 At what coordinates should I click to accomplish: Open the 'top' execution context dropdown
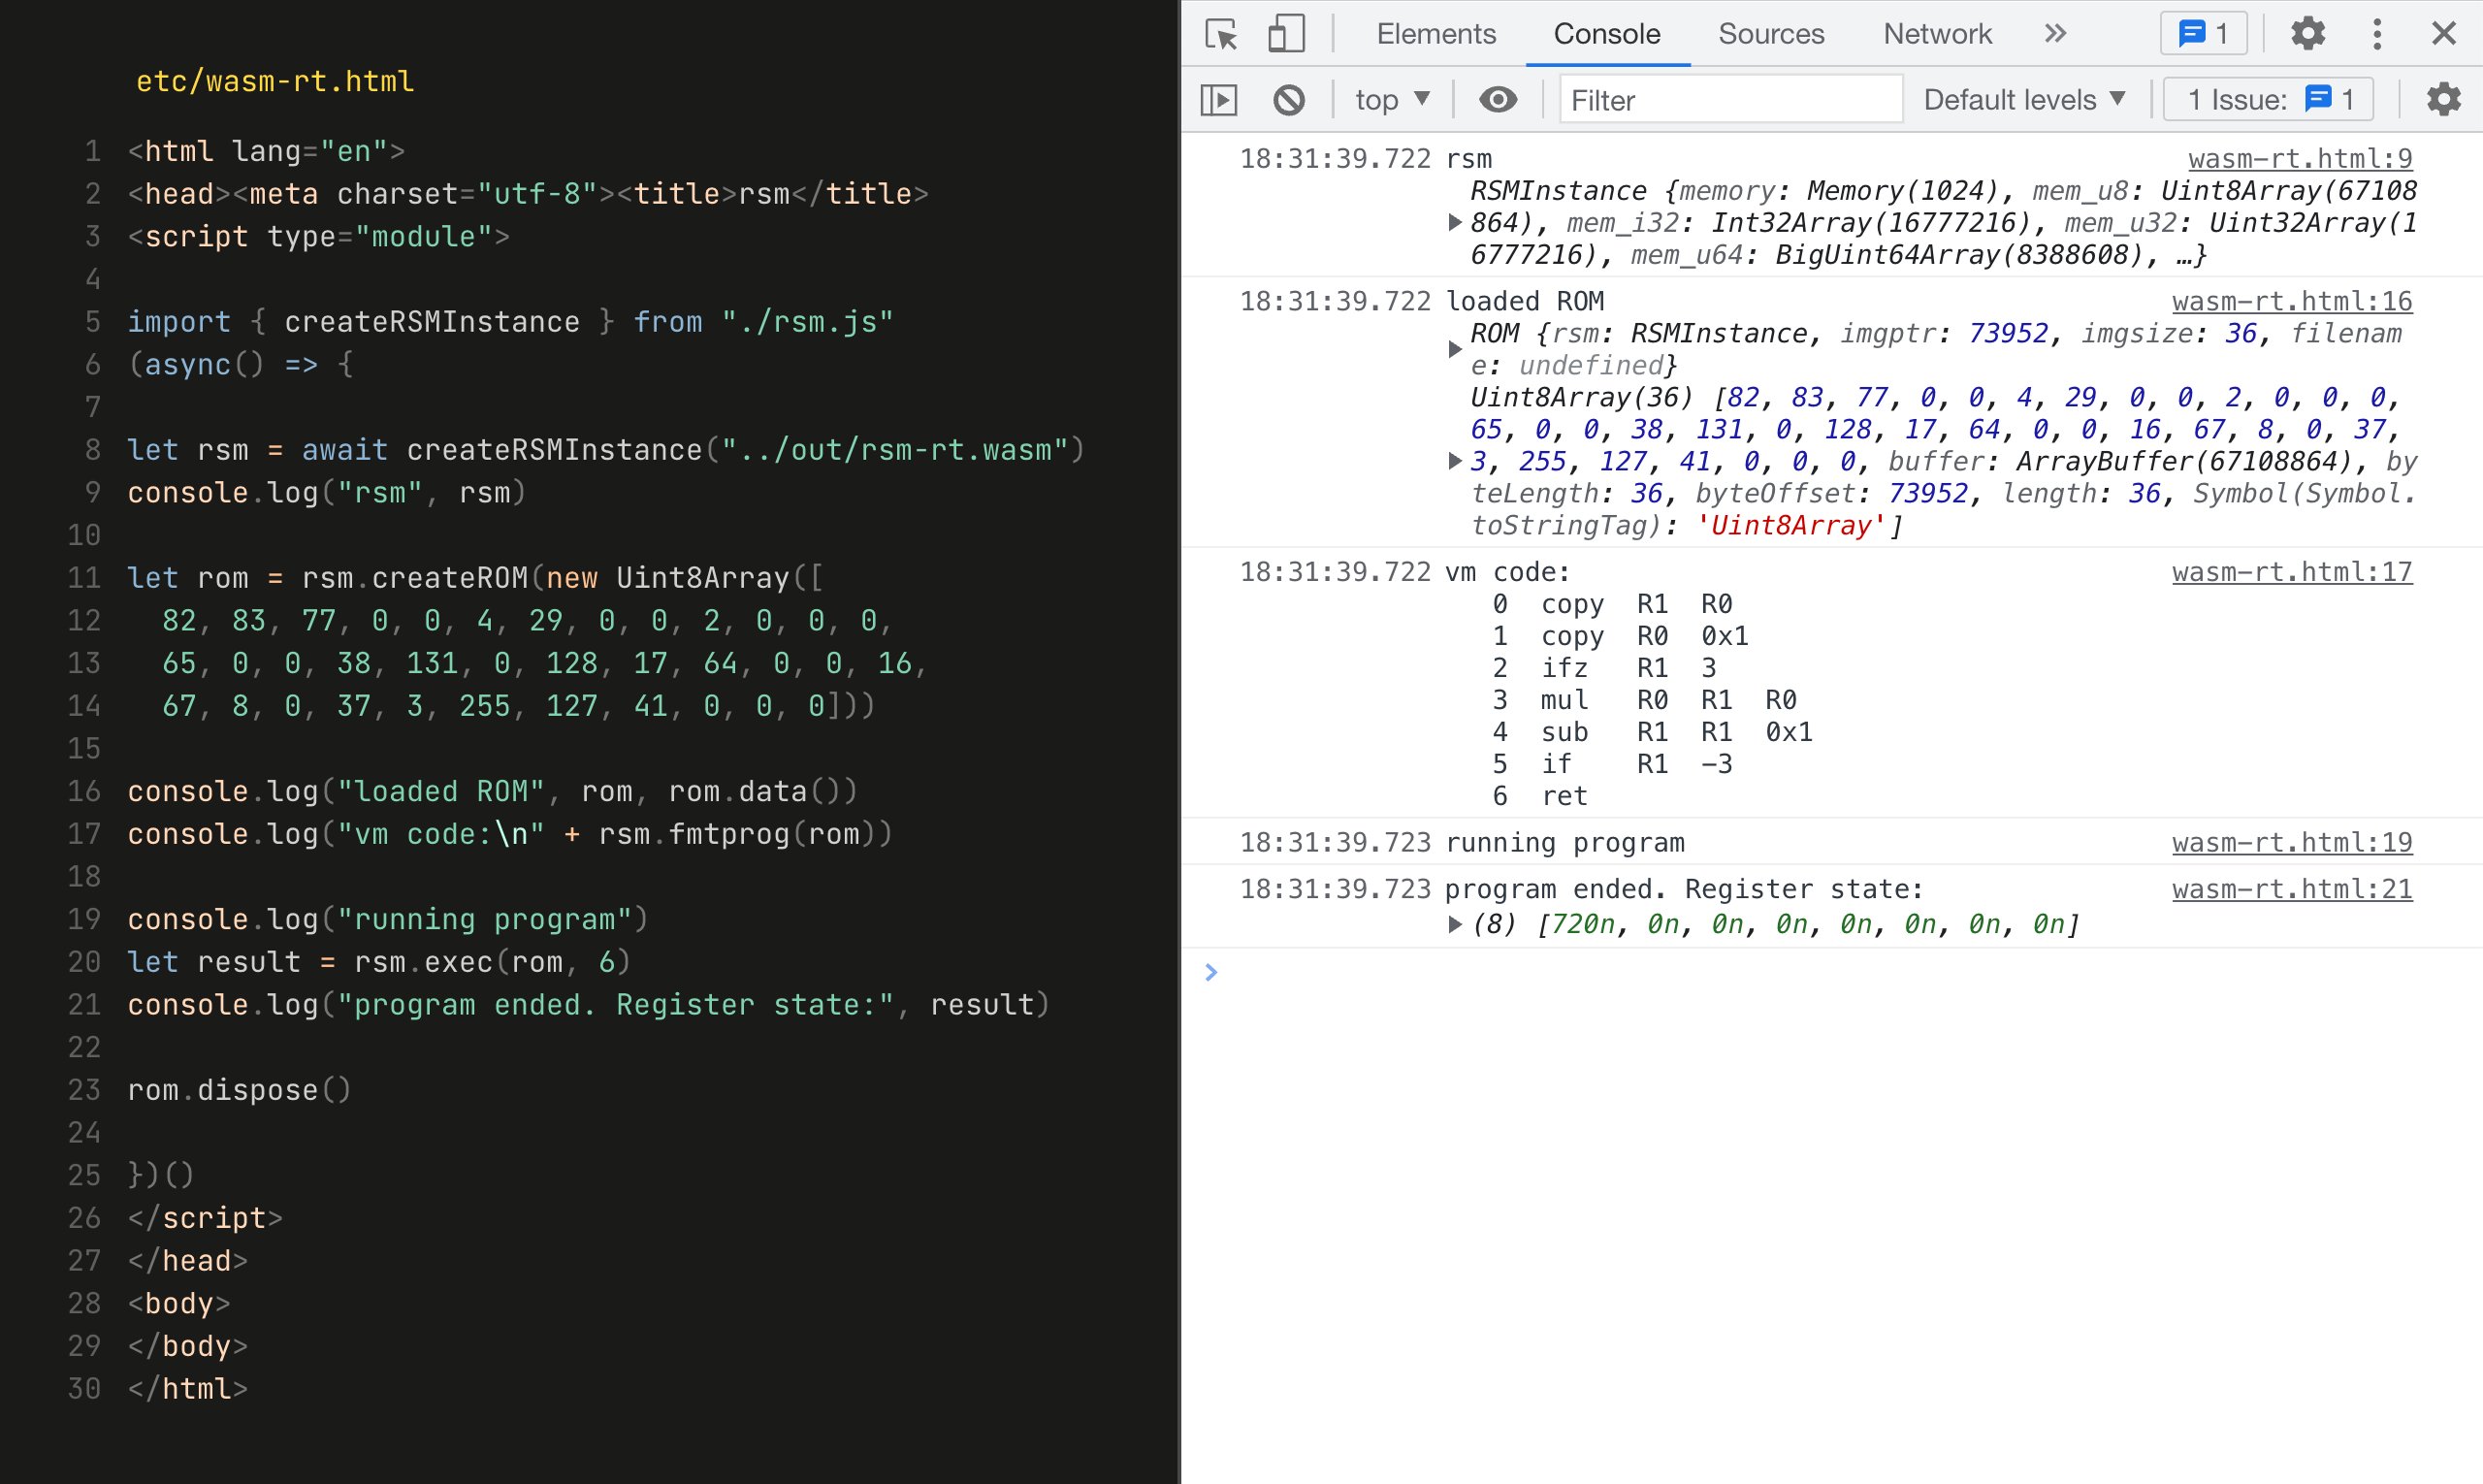point(1390,99)
